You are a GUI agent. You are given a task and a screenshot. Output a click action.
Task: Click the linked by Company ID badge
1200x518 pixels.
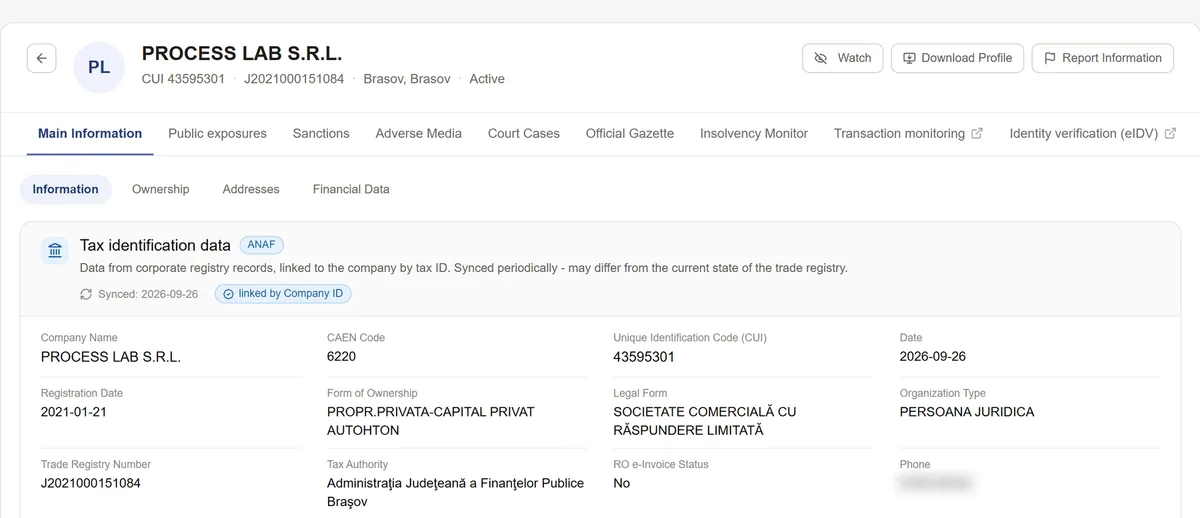(x=283, y=294)
